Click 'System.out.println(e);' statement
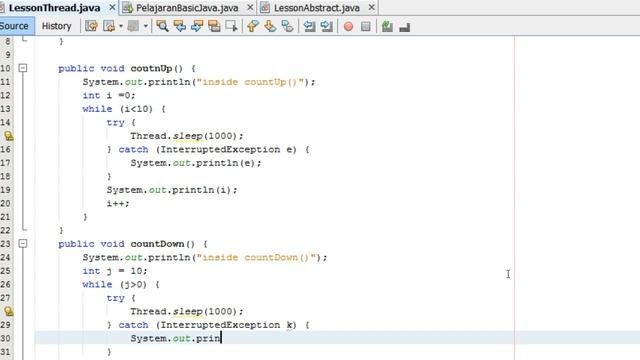 (196, 163)
